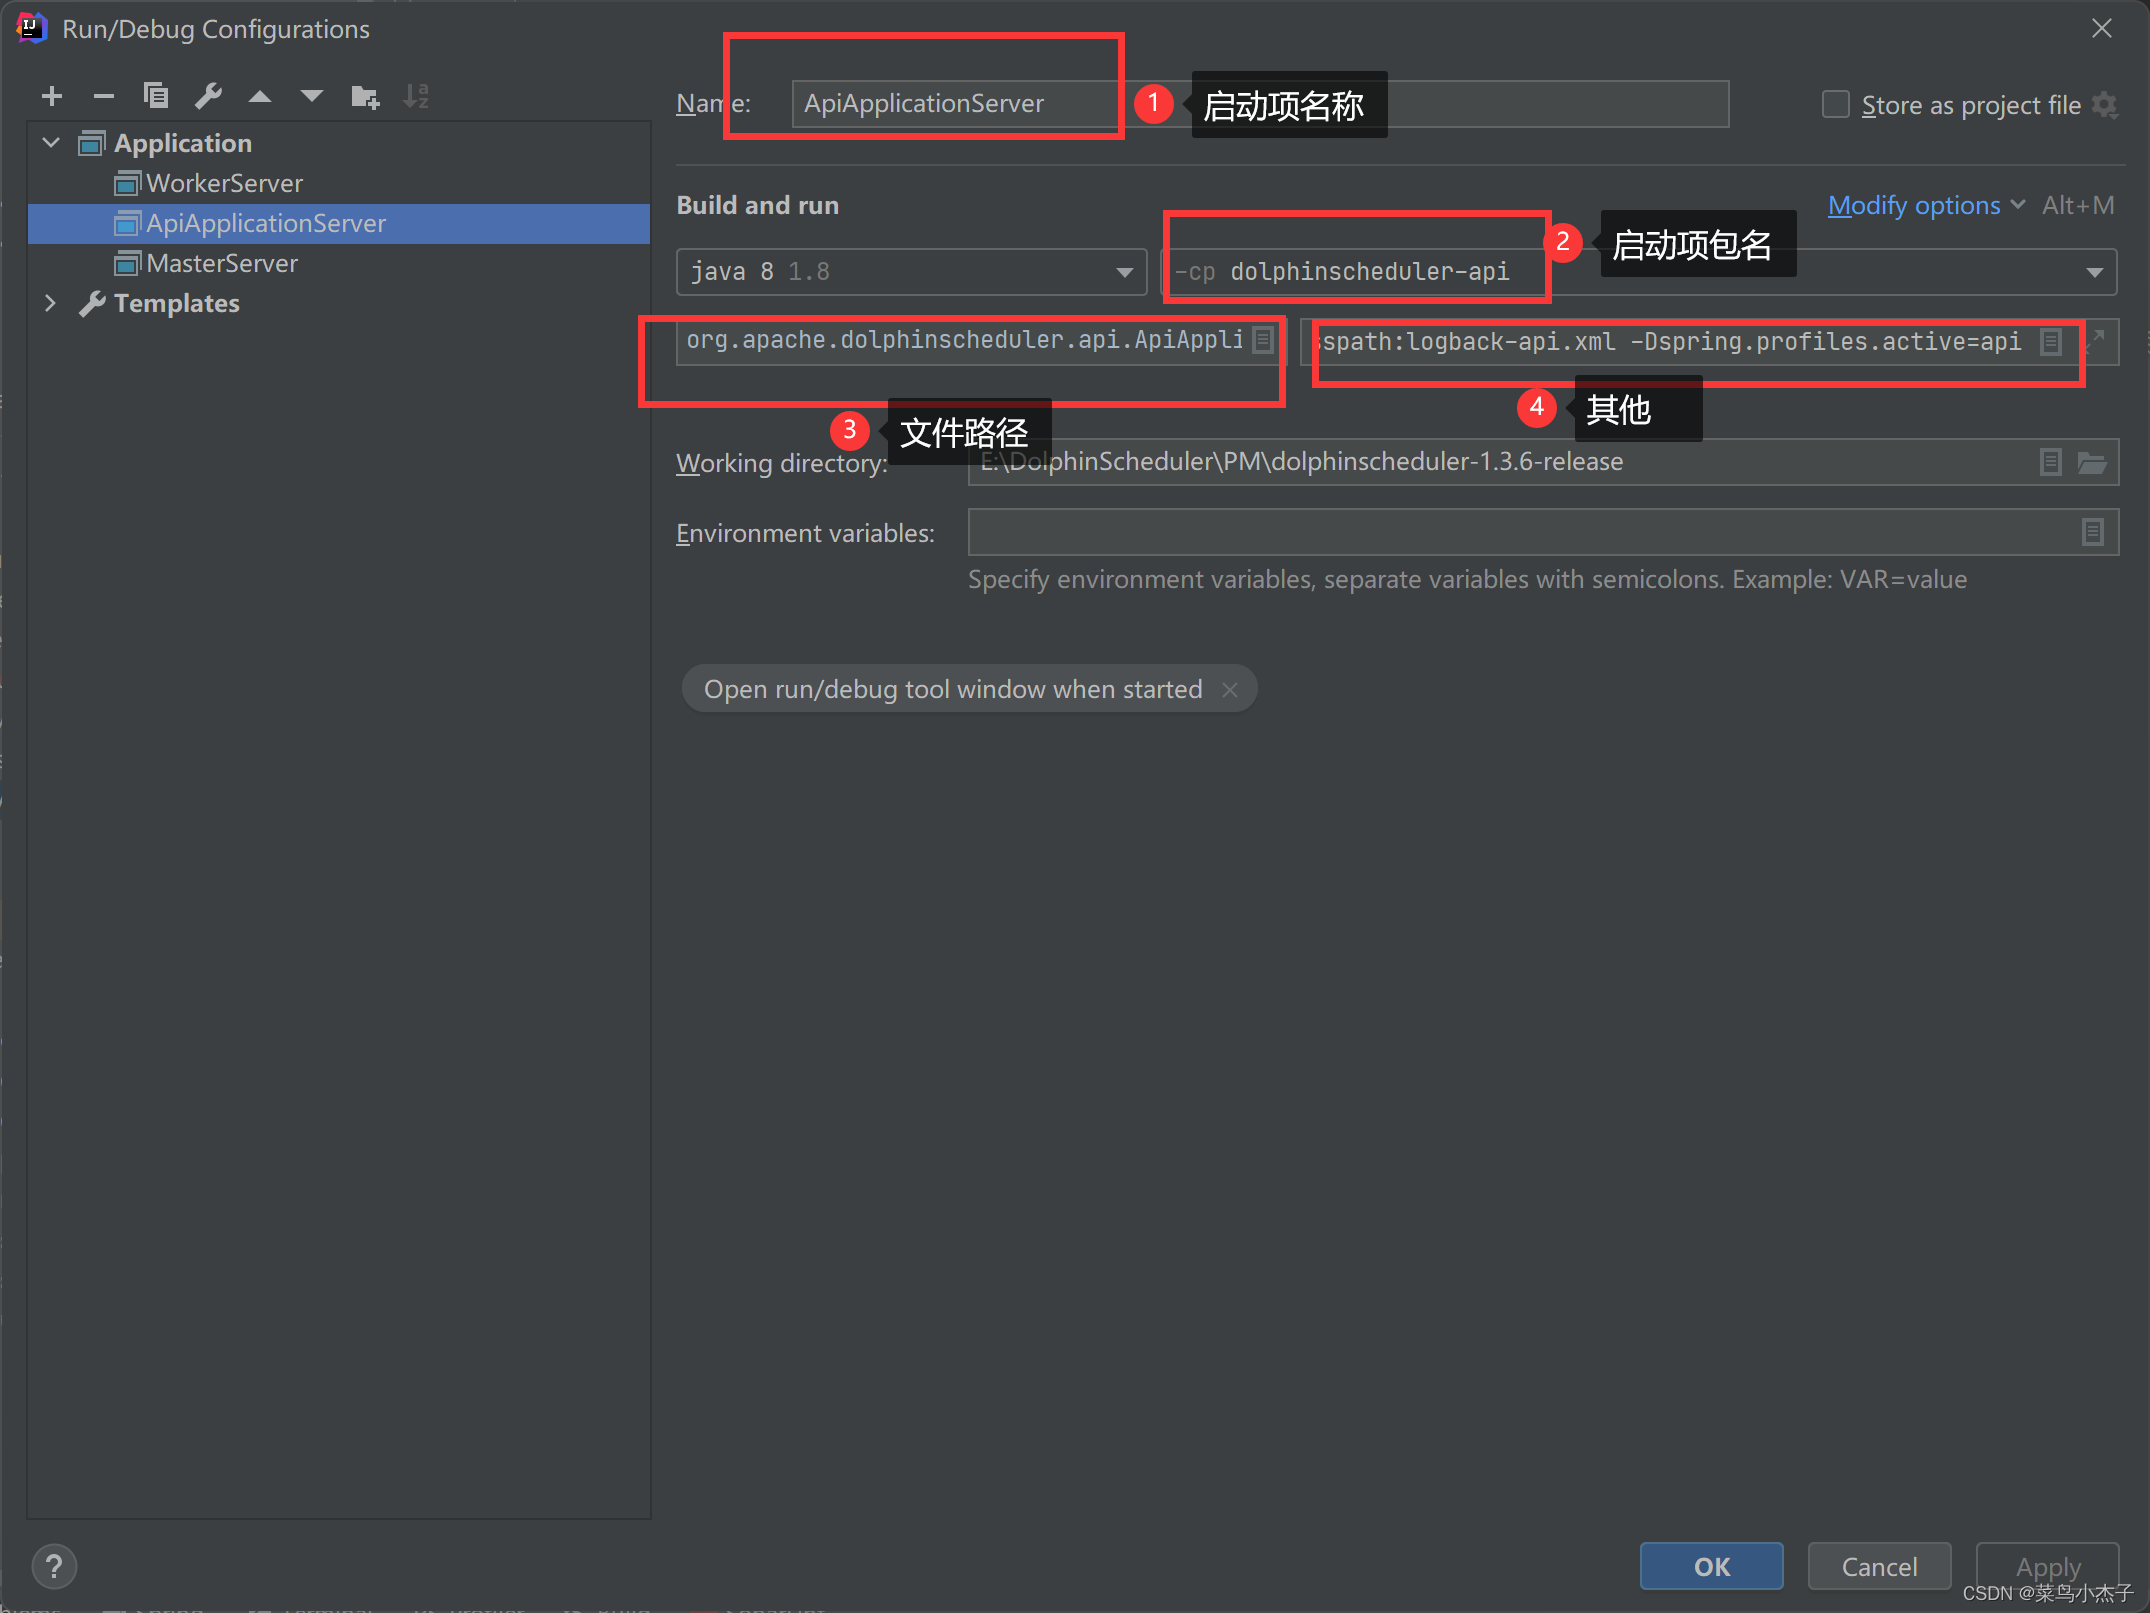The image size is (2150, 1613).
Task: Click the Cancel button
Action: [x=1879, y=1566]
